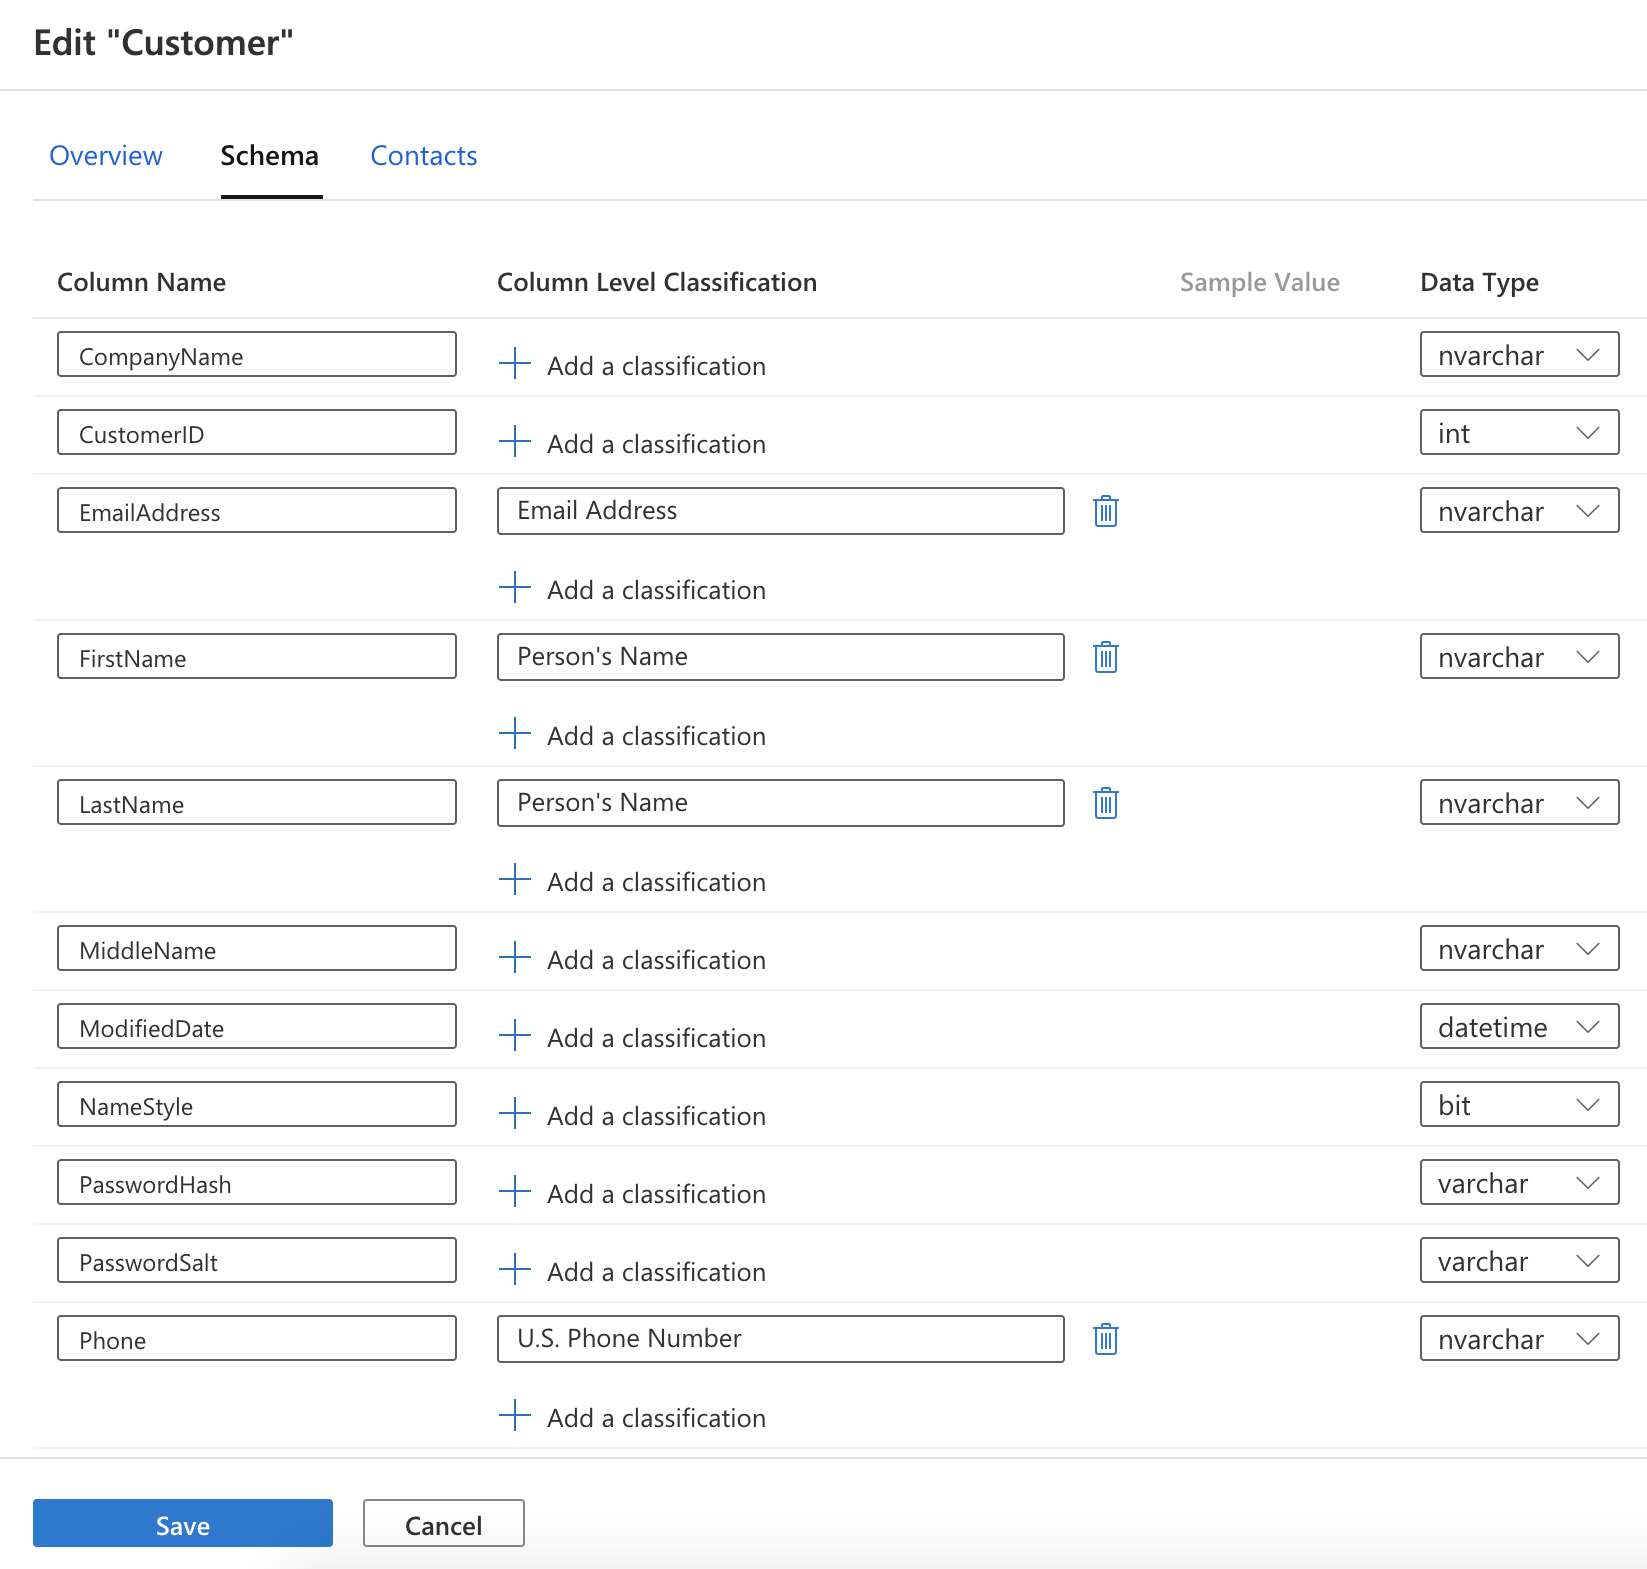Click plus icon in CompanyName row

coord(514,364)
